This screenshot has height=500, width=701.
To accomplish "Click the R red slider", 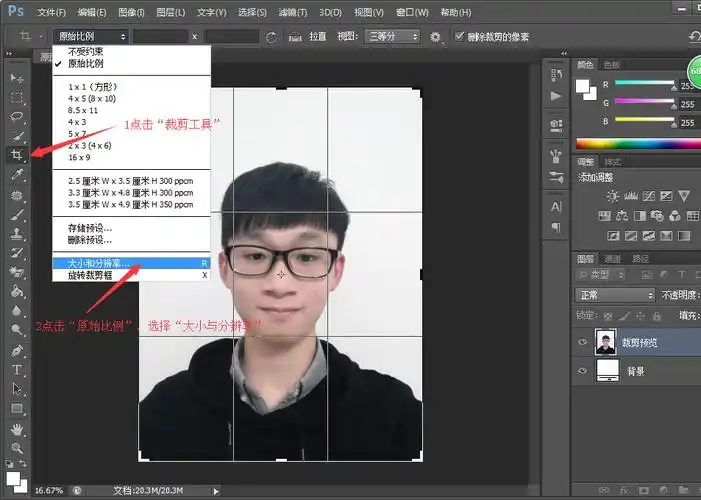I will (644, 83).
